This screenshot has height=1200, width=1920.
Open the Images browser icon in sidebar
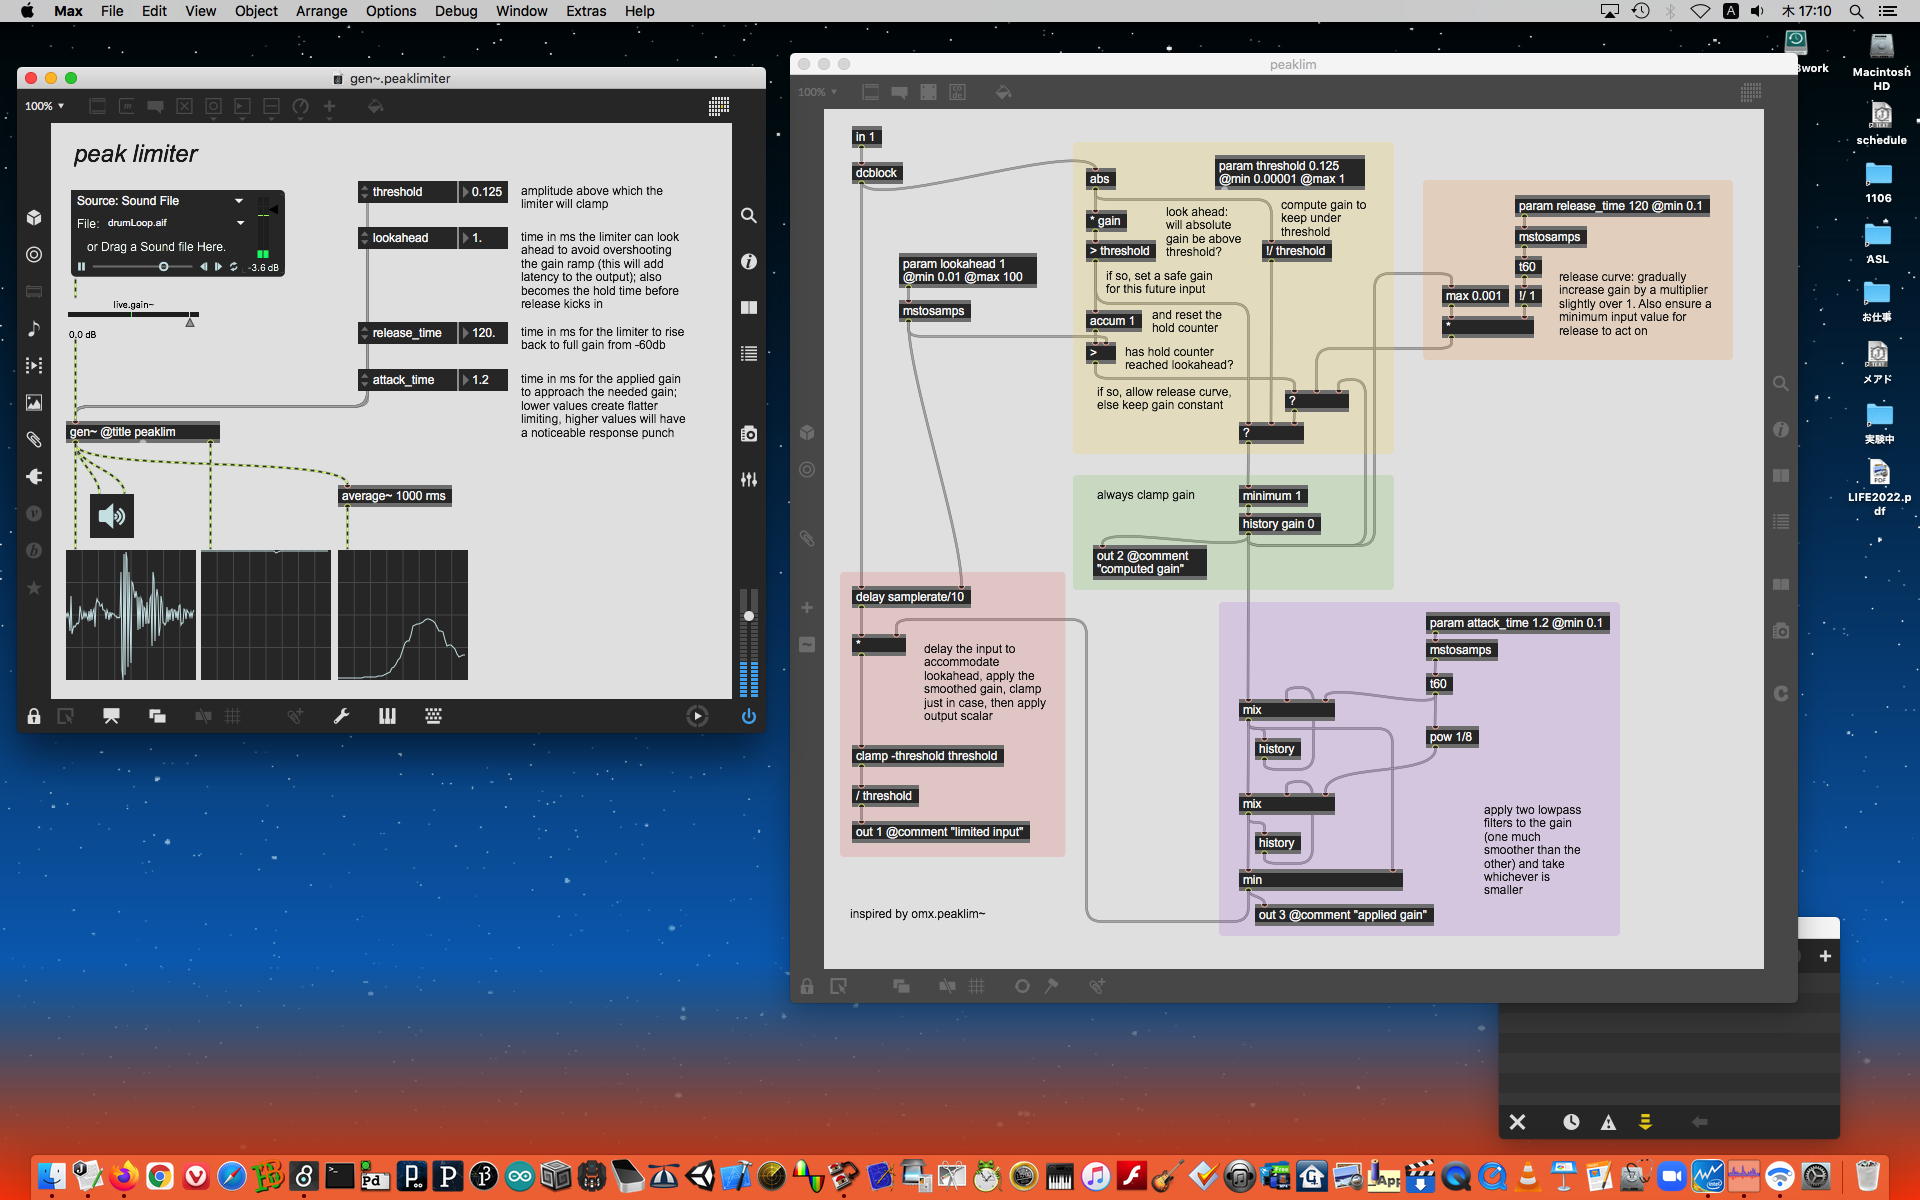point(34,402)
